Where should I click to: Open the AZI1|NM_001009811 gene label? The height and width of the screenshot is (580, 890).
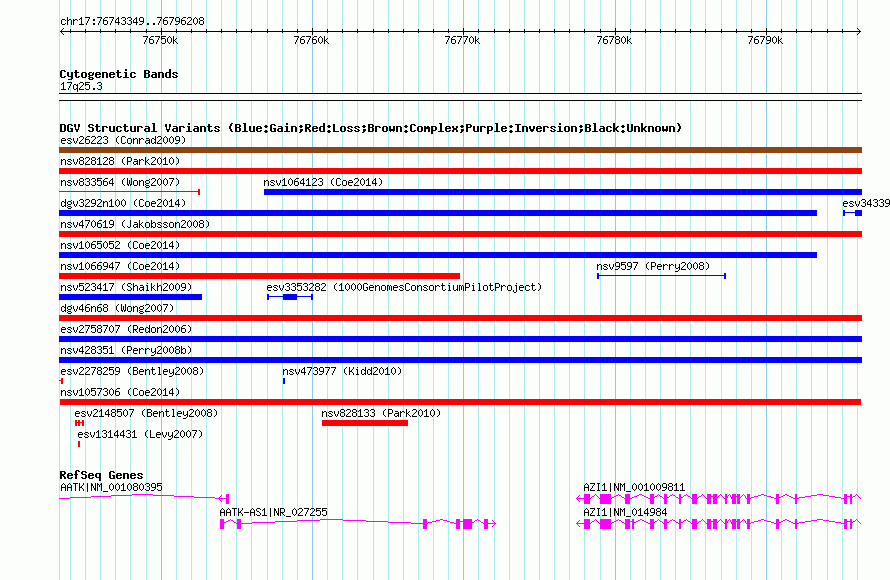634,487
